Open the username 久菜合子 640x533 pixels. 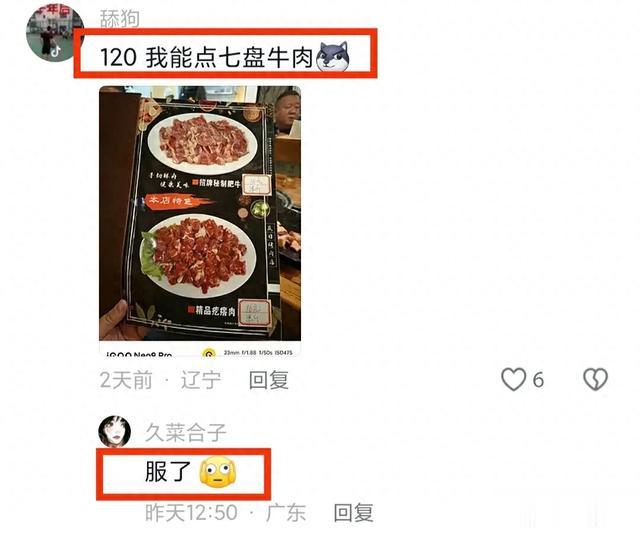[186, 432]
